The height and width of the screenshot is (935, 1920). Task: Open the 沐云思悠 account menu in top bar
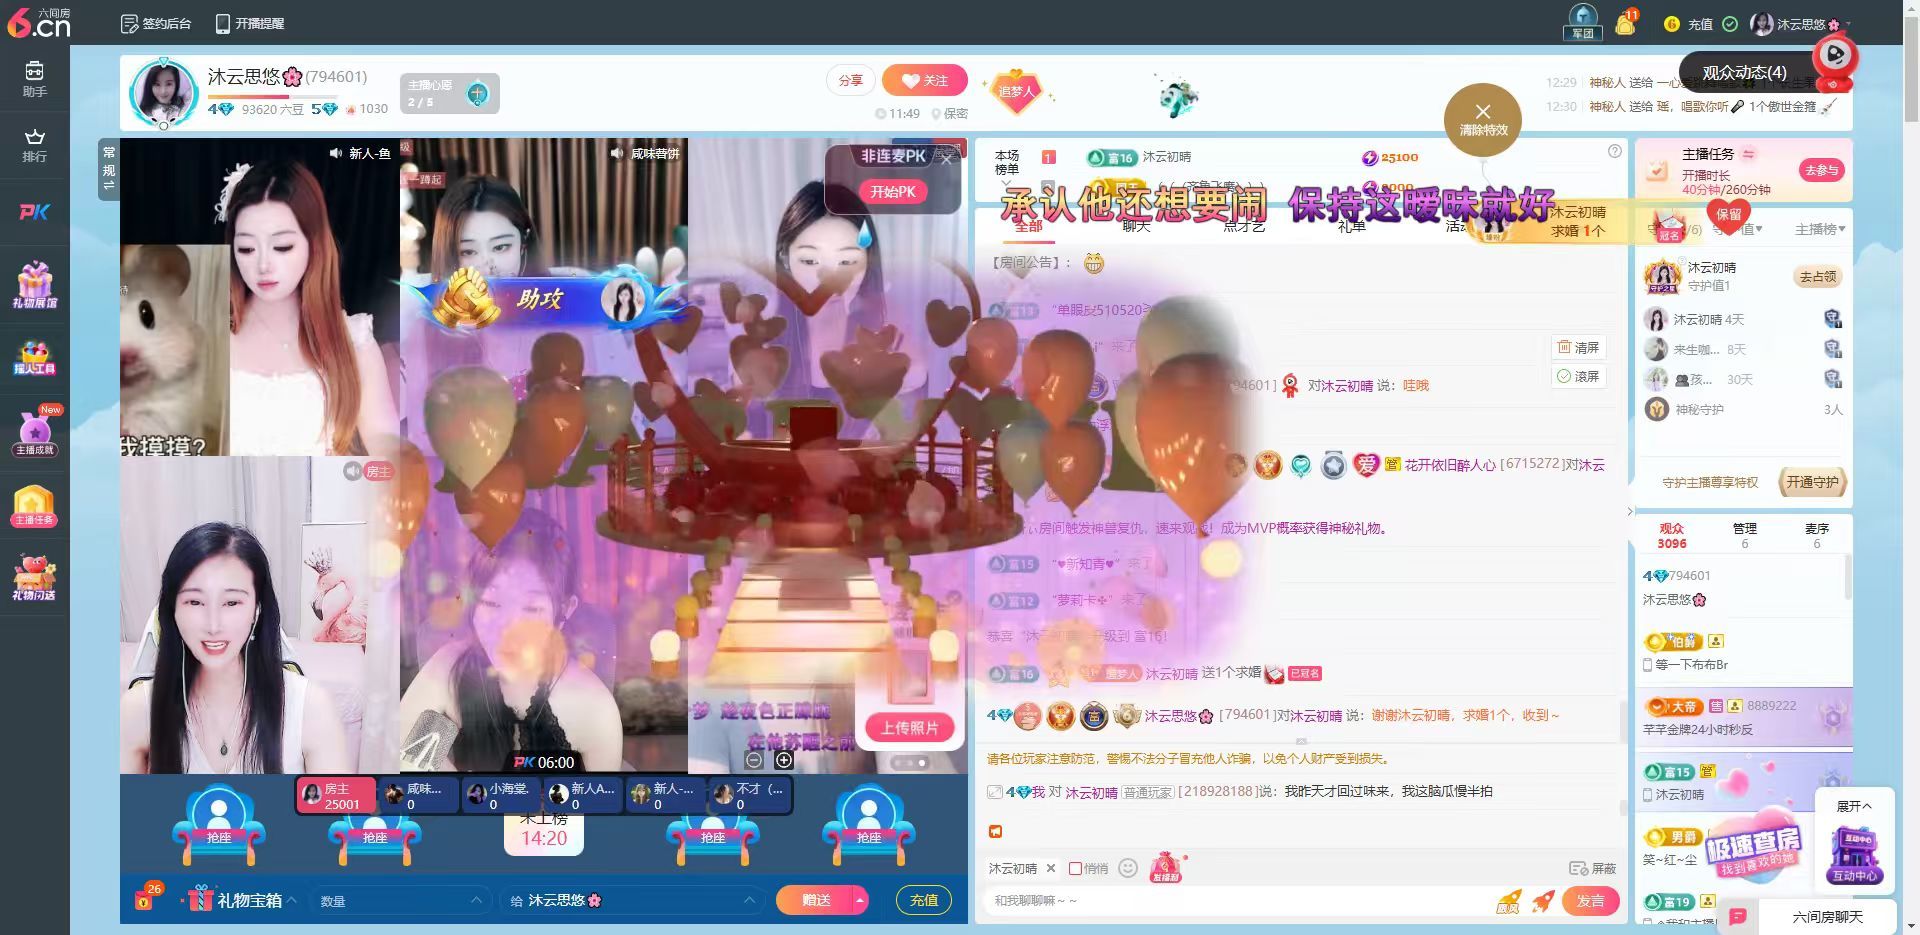tap(1800, 24)
